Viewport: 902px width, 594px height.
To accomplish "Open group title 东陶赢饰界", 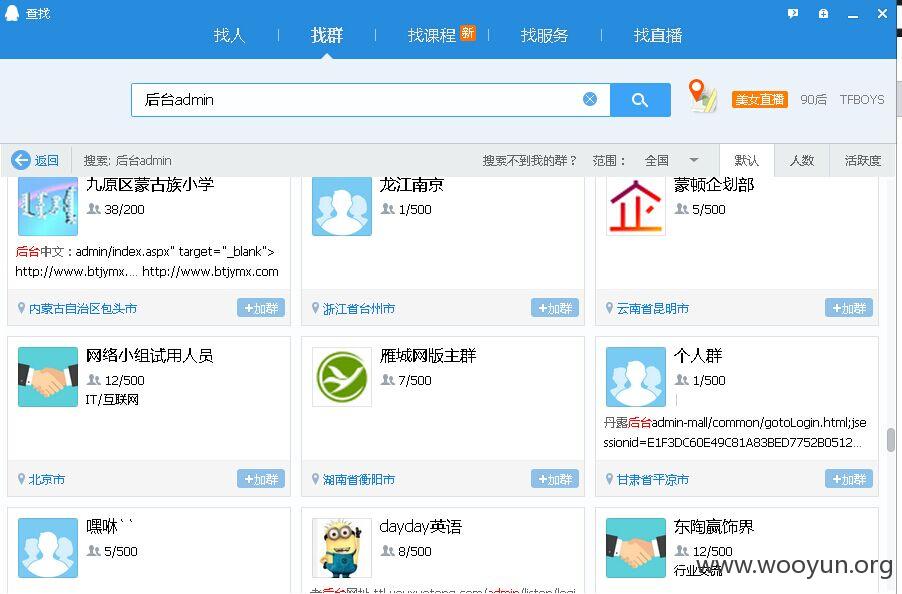I will pos(713,526).
